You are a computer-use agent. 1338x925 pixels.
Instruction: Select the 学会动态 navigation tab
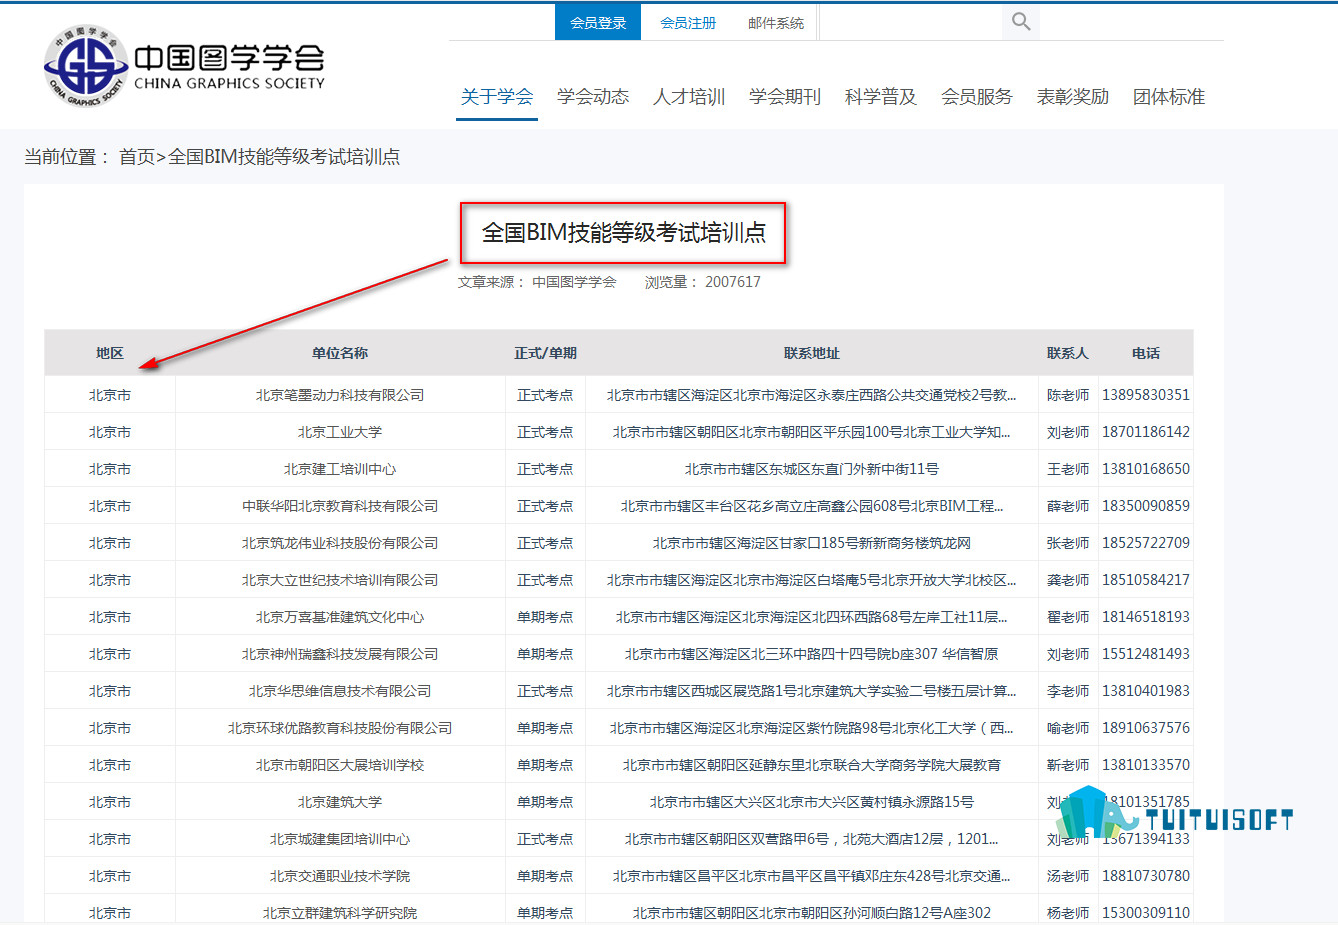tap(593, 97)
